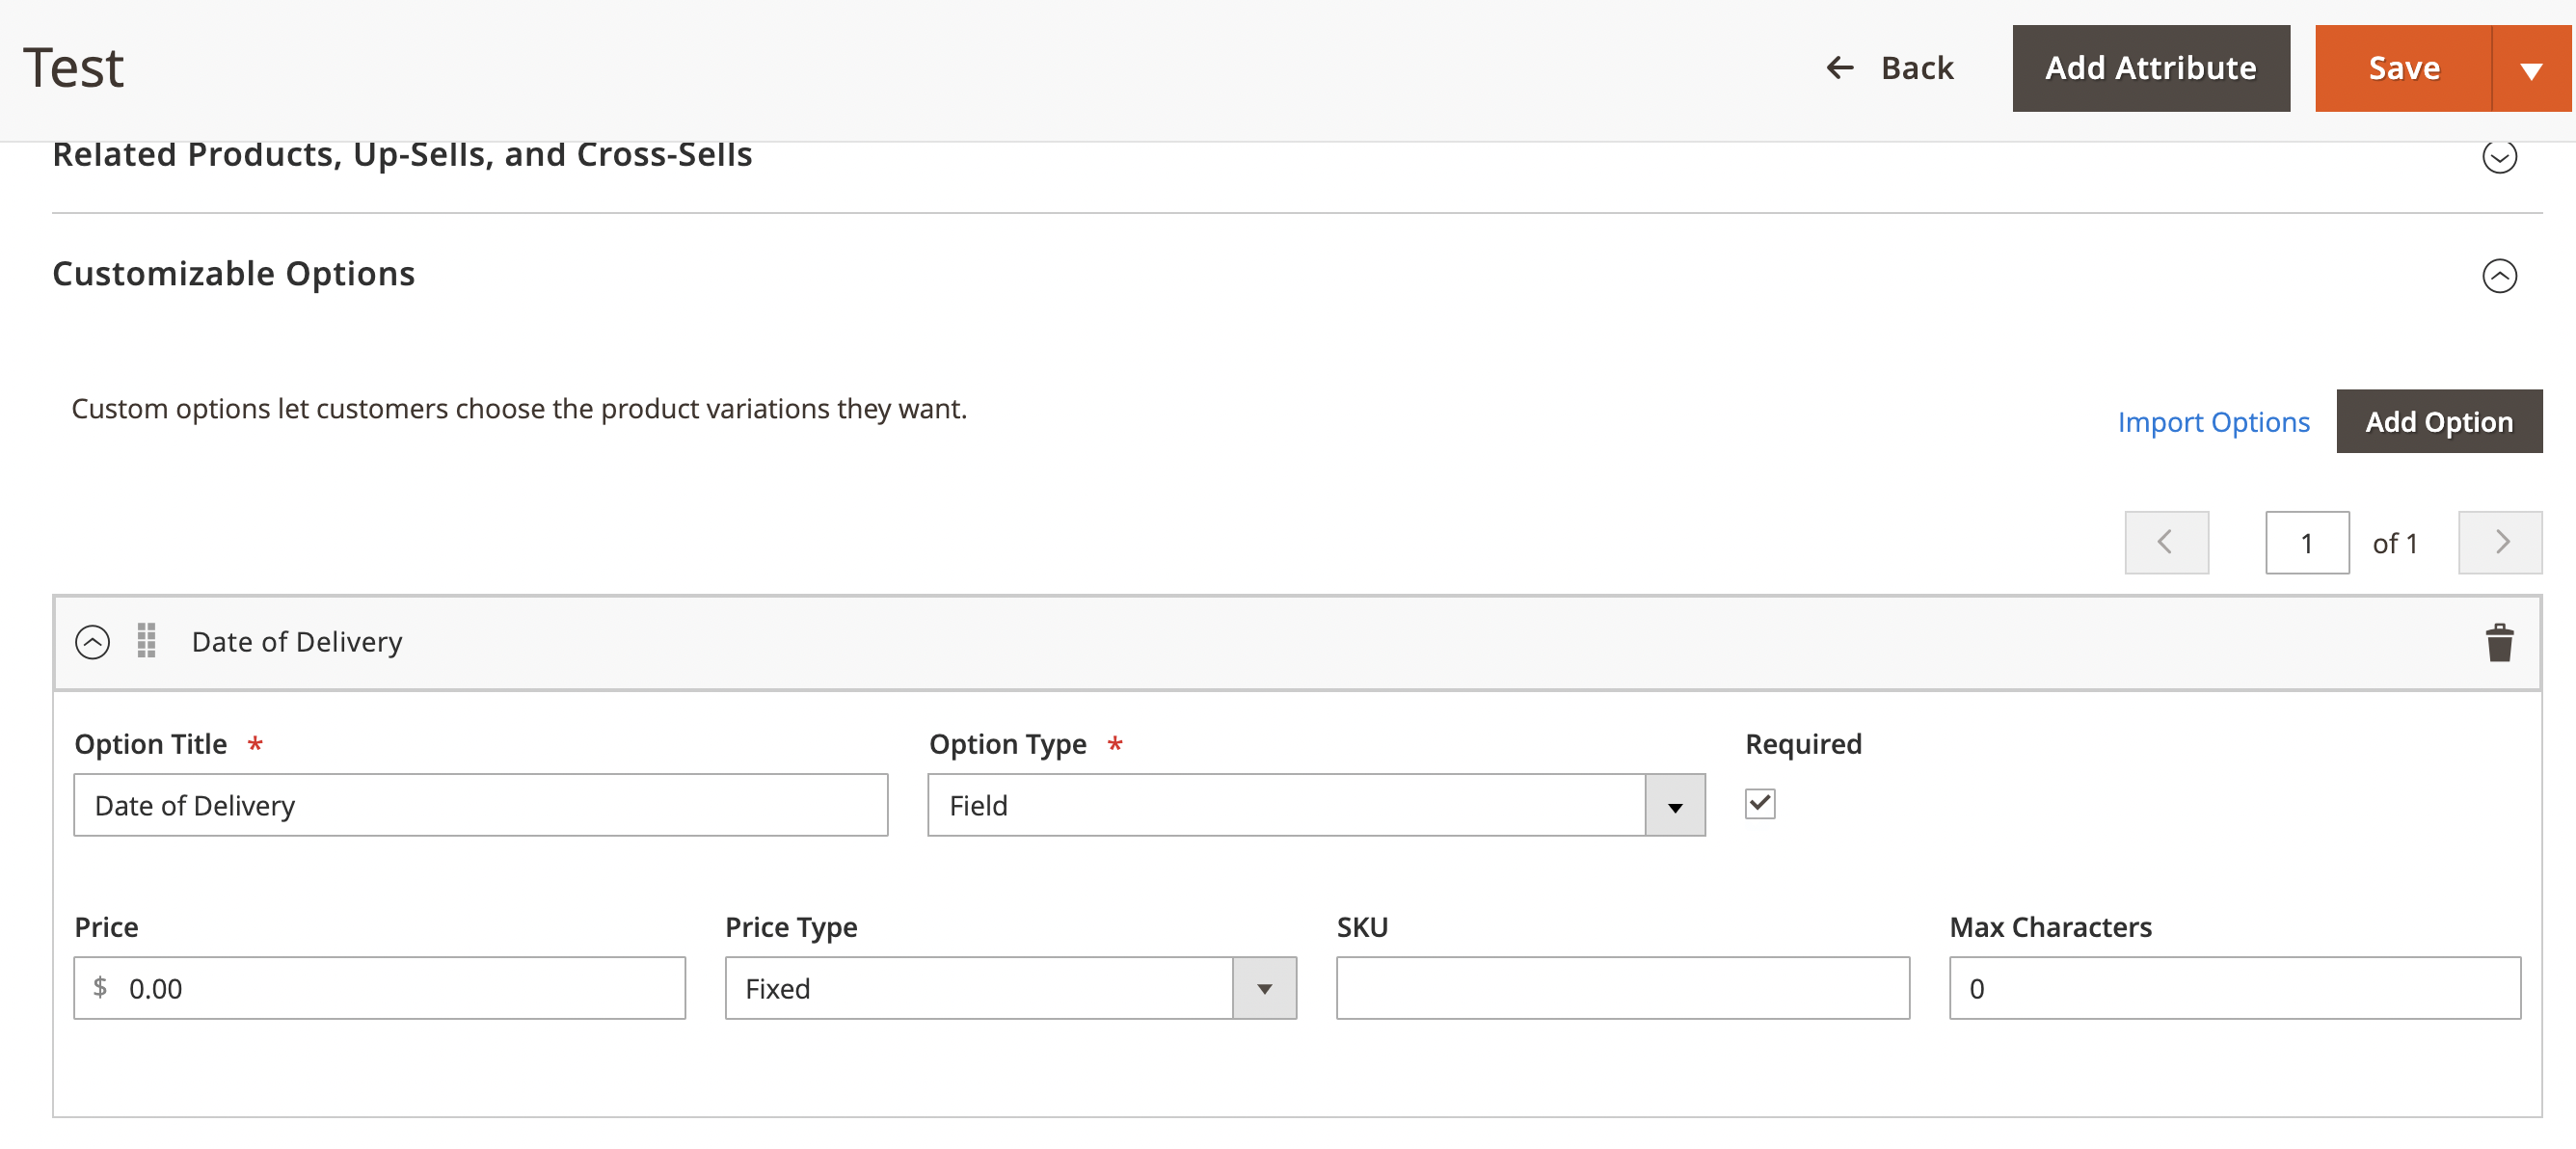
Task: Click the Price field showing 0.00
Action: point(380,988)
